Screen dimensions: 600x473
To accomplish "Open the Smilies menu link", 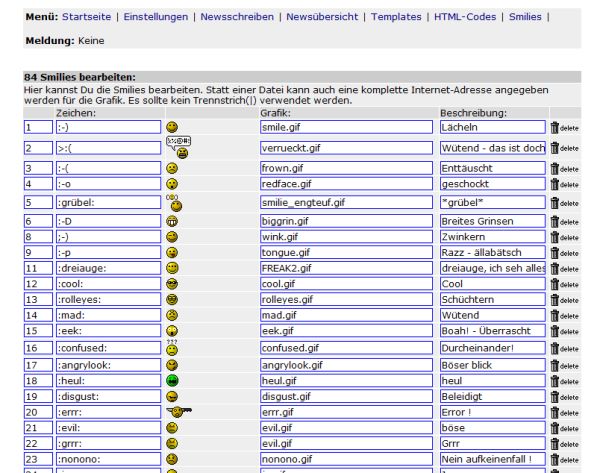I will [525, 17].
